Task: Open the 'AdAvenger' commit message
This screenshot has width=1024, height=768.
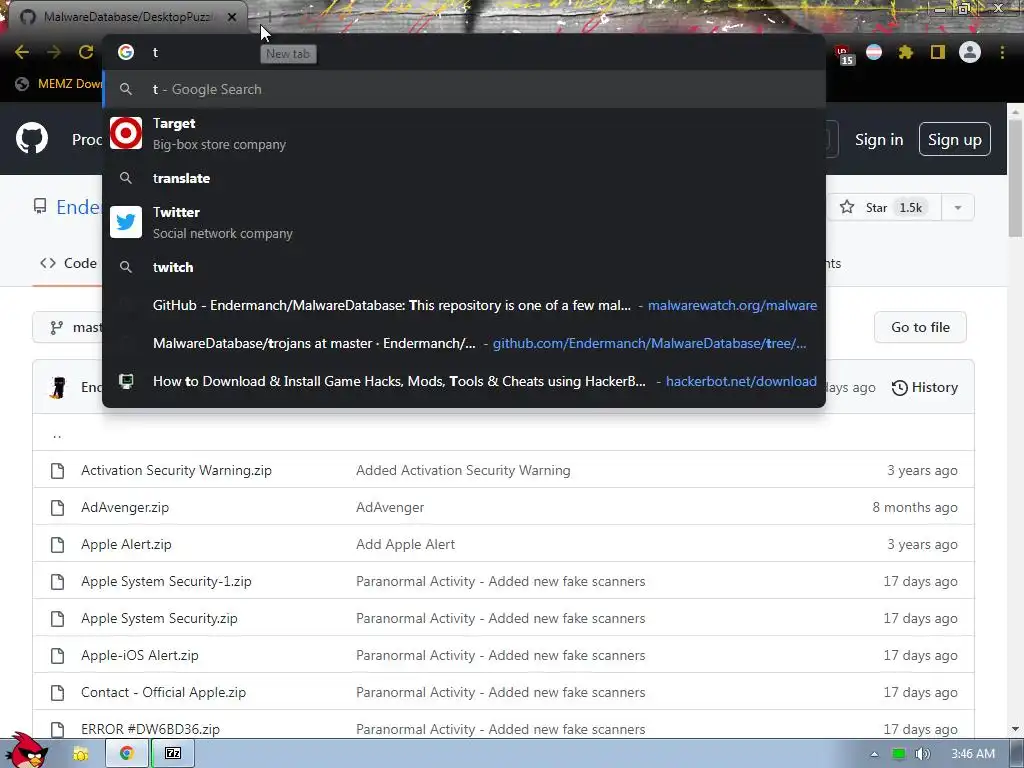Action: point(390,507)
